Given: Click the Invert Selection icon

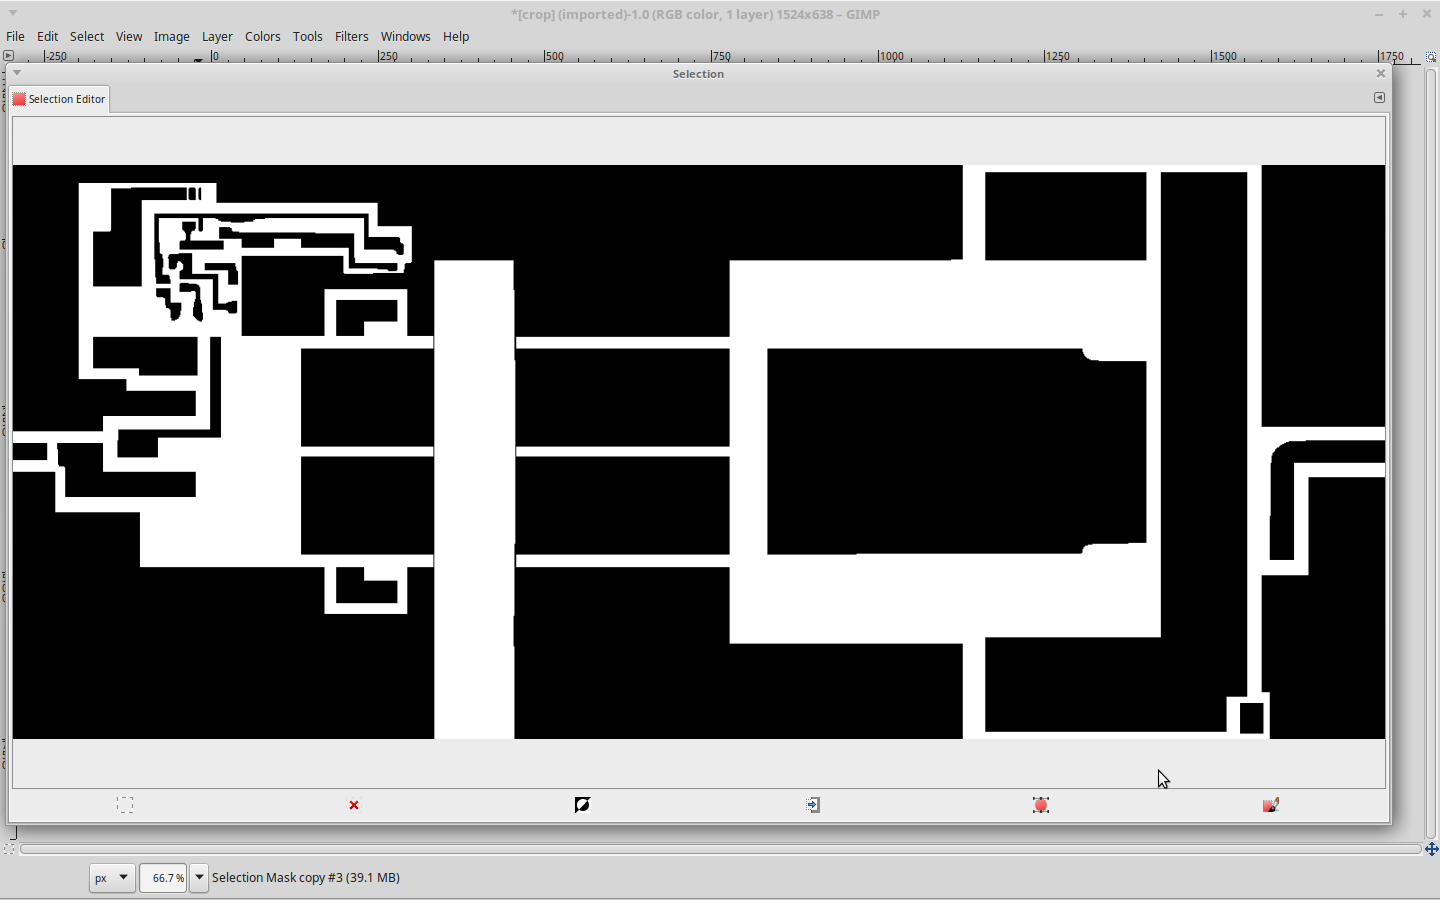Looking at the screenshot, I should pyautogui.click(x=582, y=805).
